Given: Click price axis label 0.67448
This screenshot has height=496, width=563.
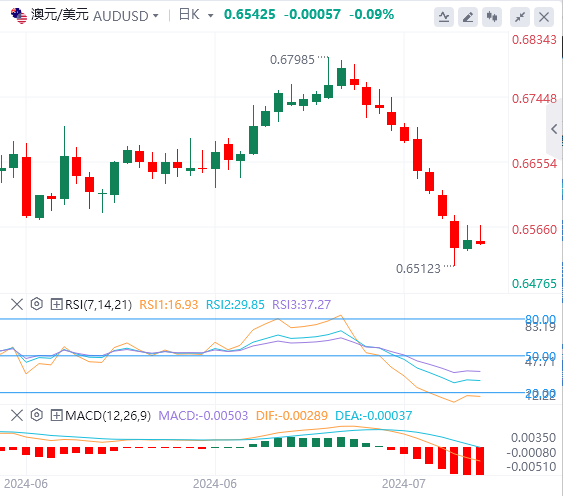Looking at the screenshot, I should coord(534,99).
